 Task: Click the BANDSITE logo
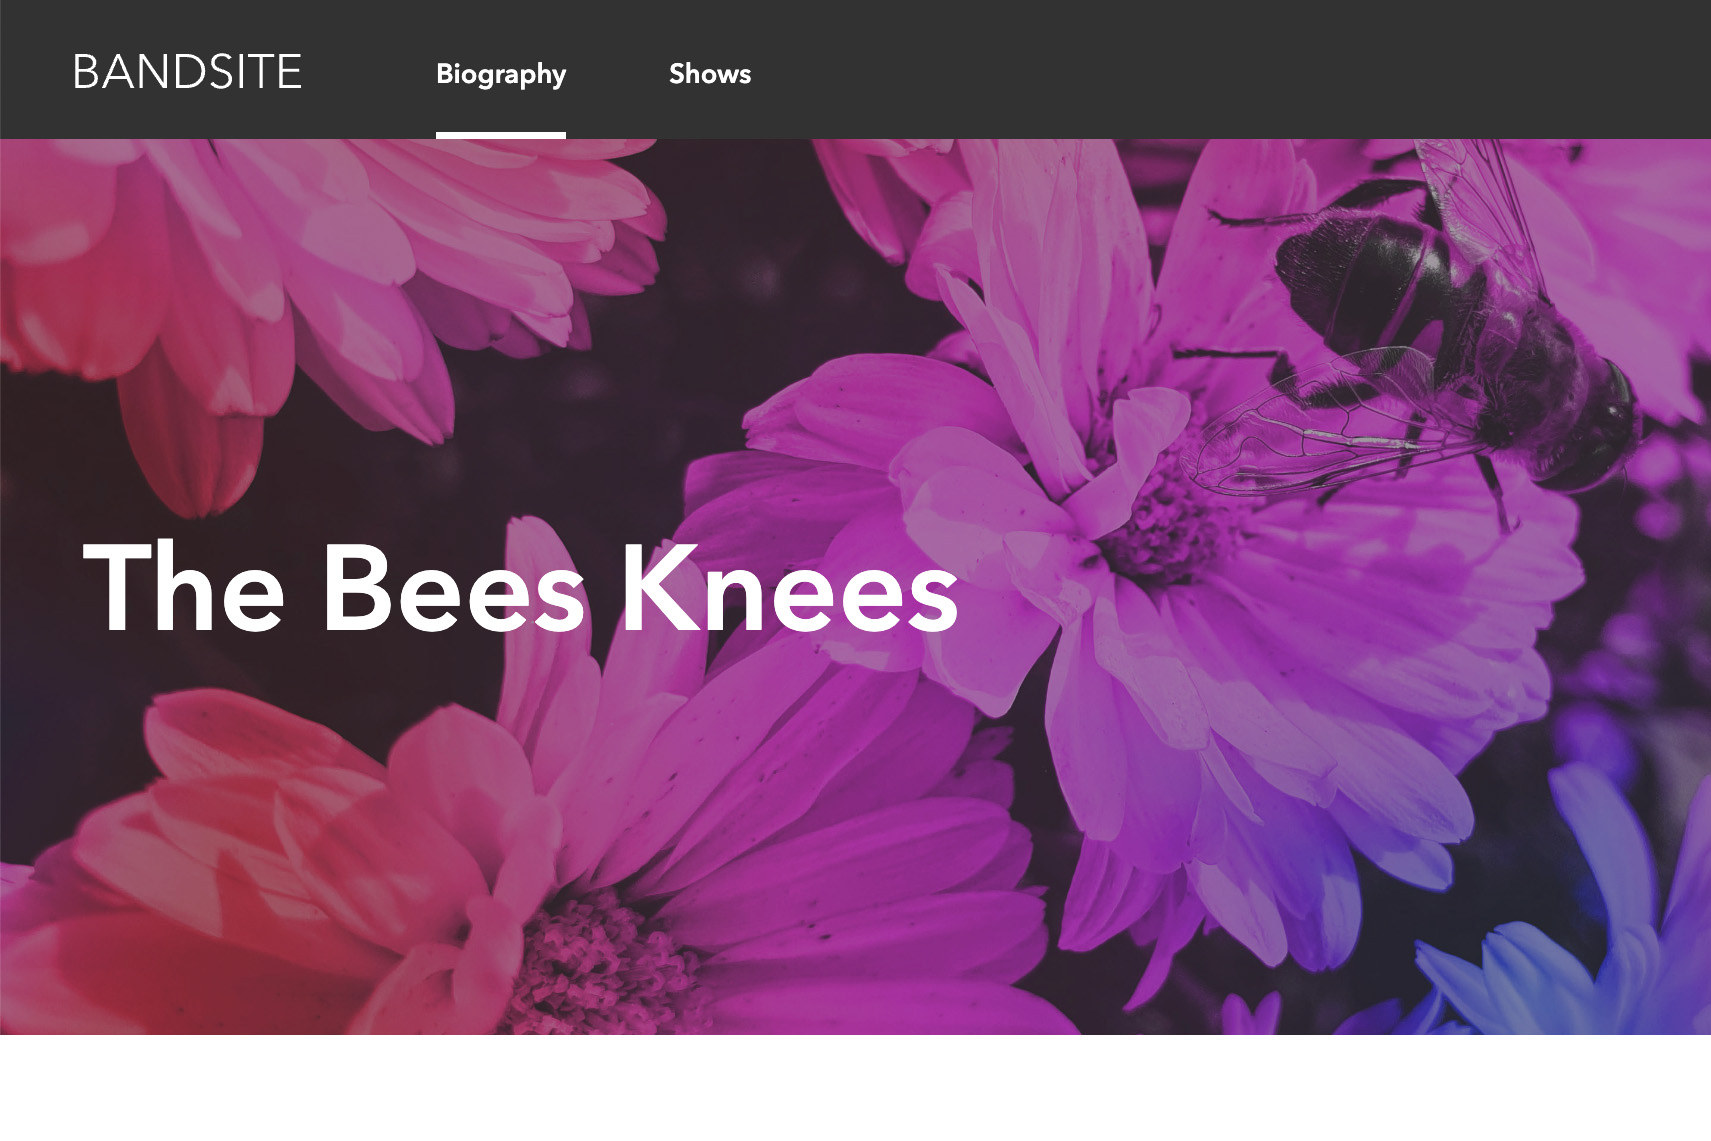[187, 72]
